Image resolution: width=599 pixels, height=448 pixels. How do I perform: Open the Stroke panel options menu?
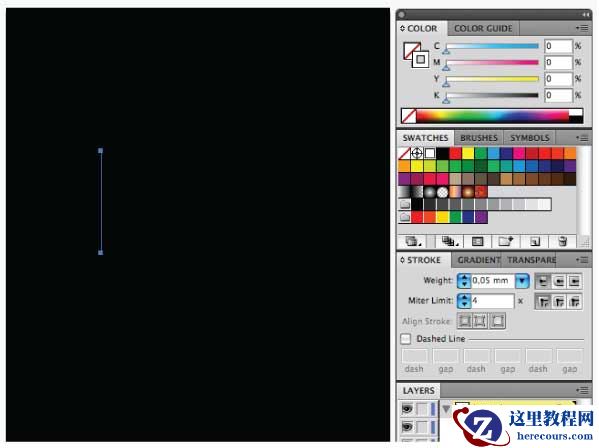[582, 260]
